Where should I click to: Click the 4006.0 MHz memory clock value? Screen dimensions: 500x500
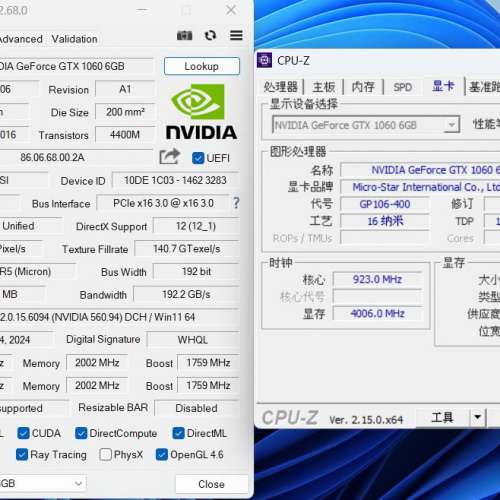pos(377,314)
